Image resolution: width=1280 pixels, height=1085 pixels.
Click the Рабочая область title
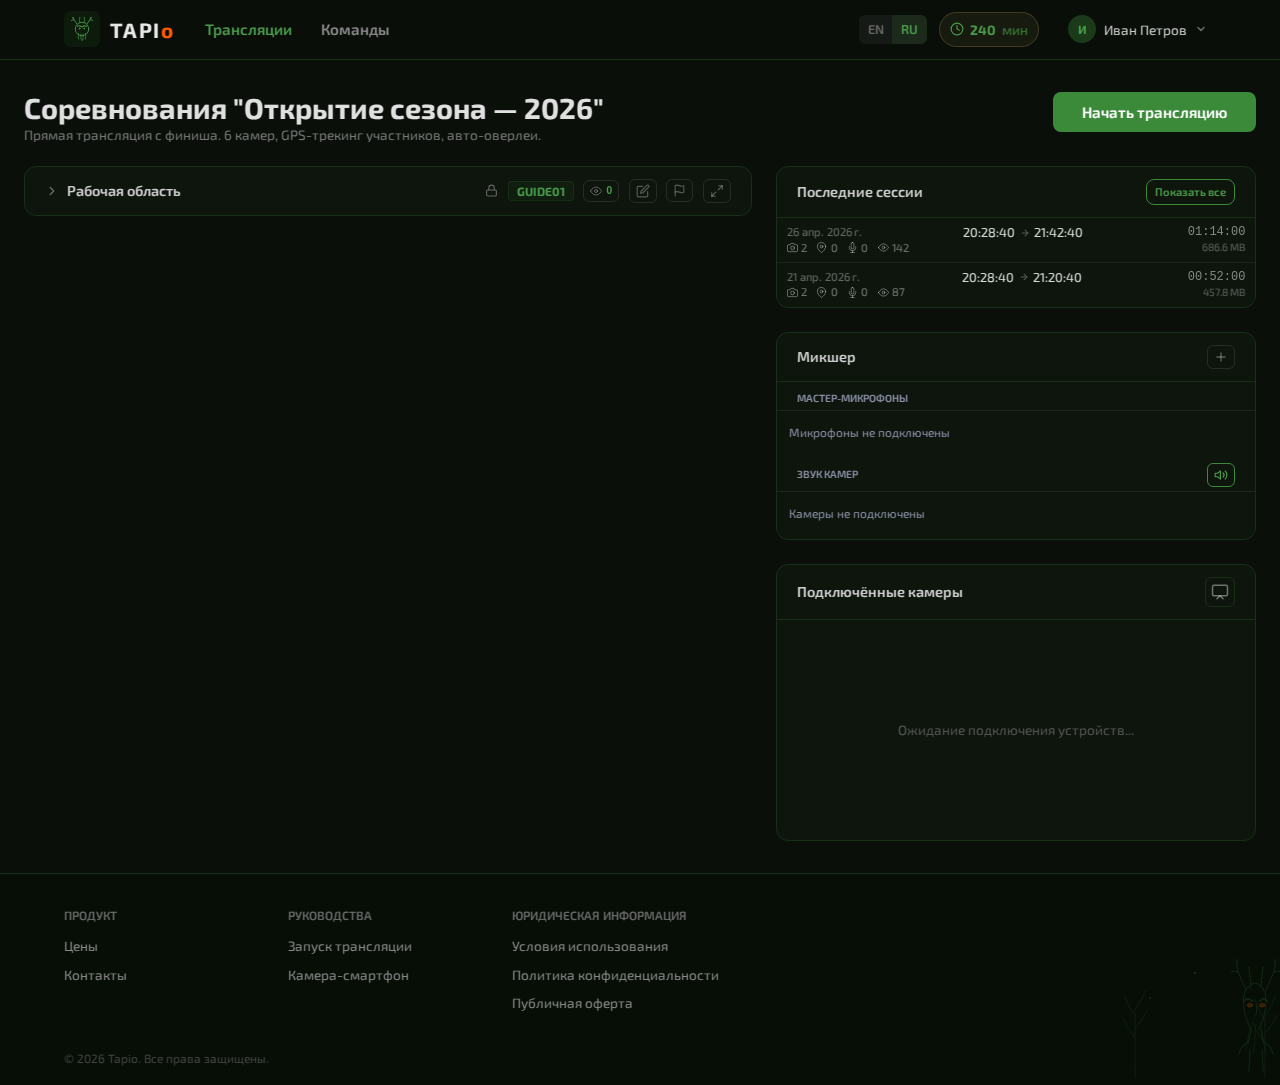pyautogui.click(x=124, y=191)
